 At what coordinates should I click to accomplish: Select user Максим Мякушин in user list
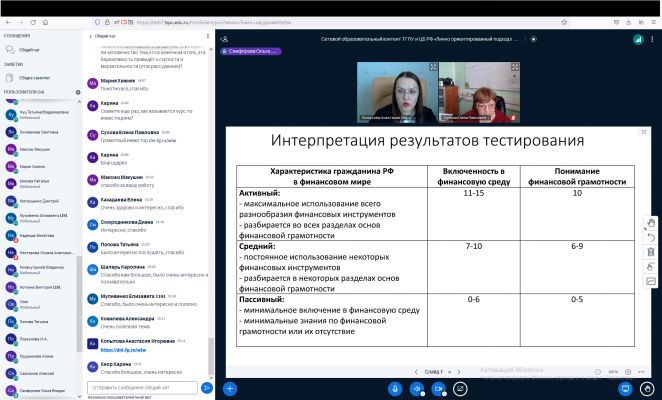[41, 150]
